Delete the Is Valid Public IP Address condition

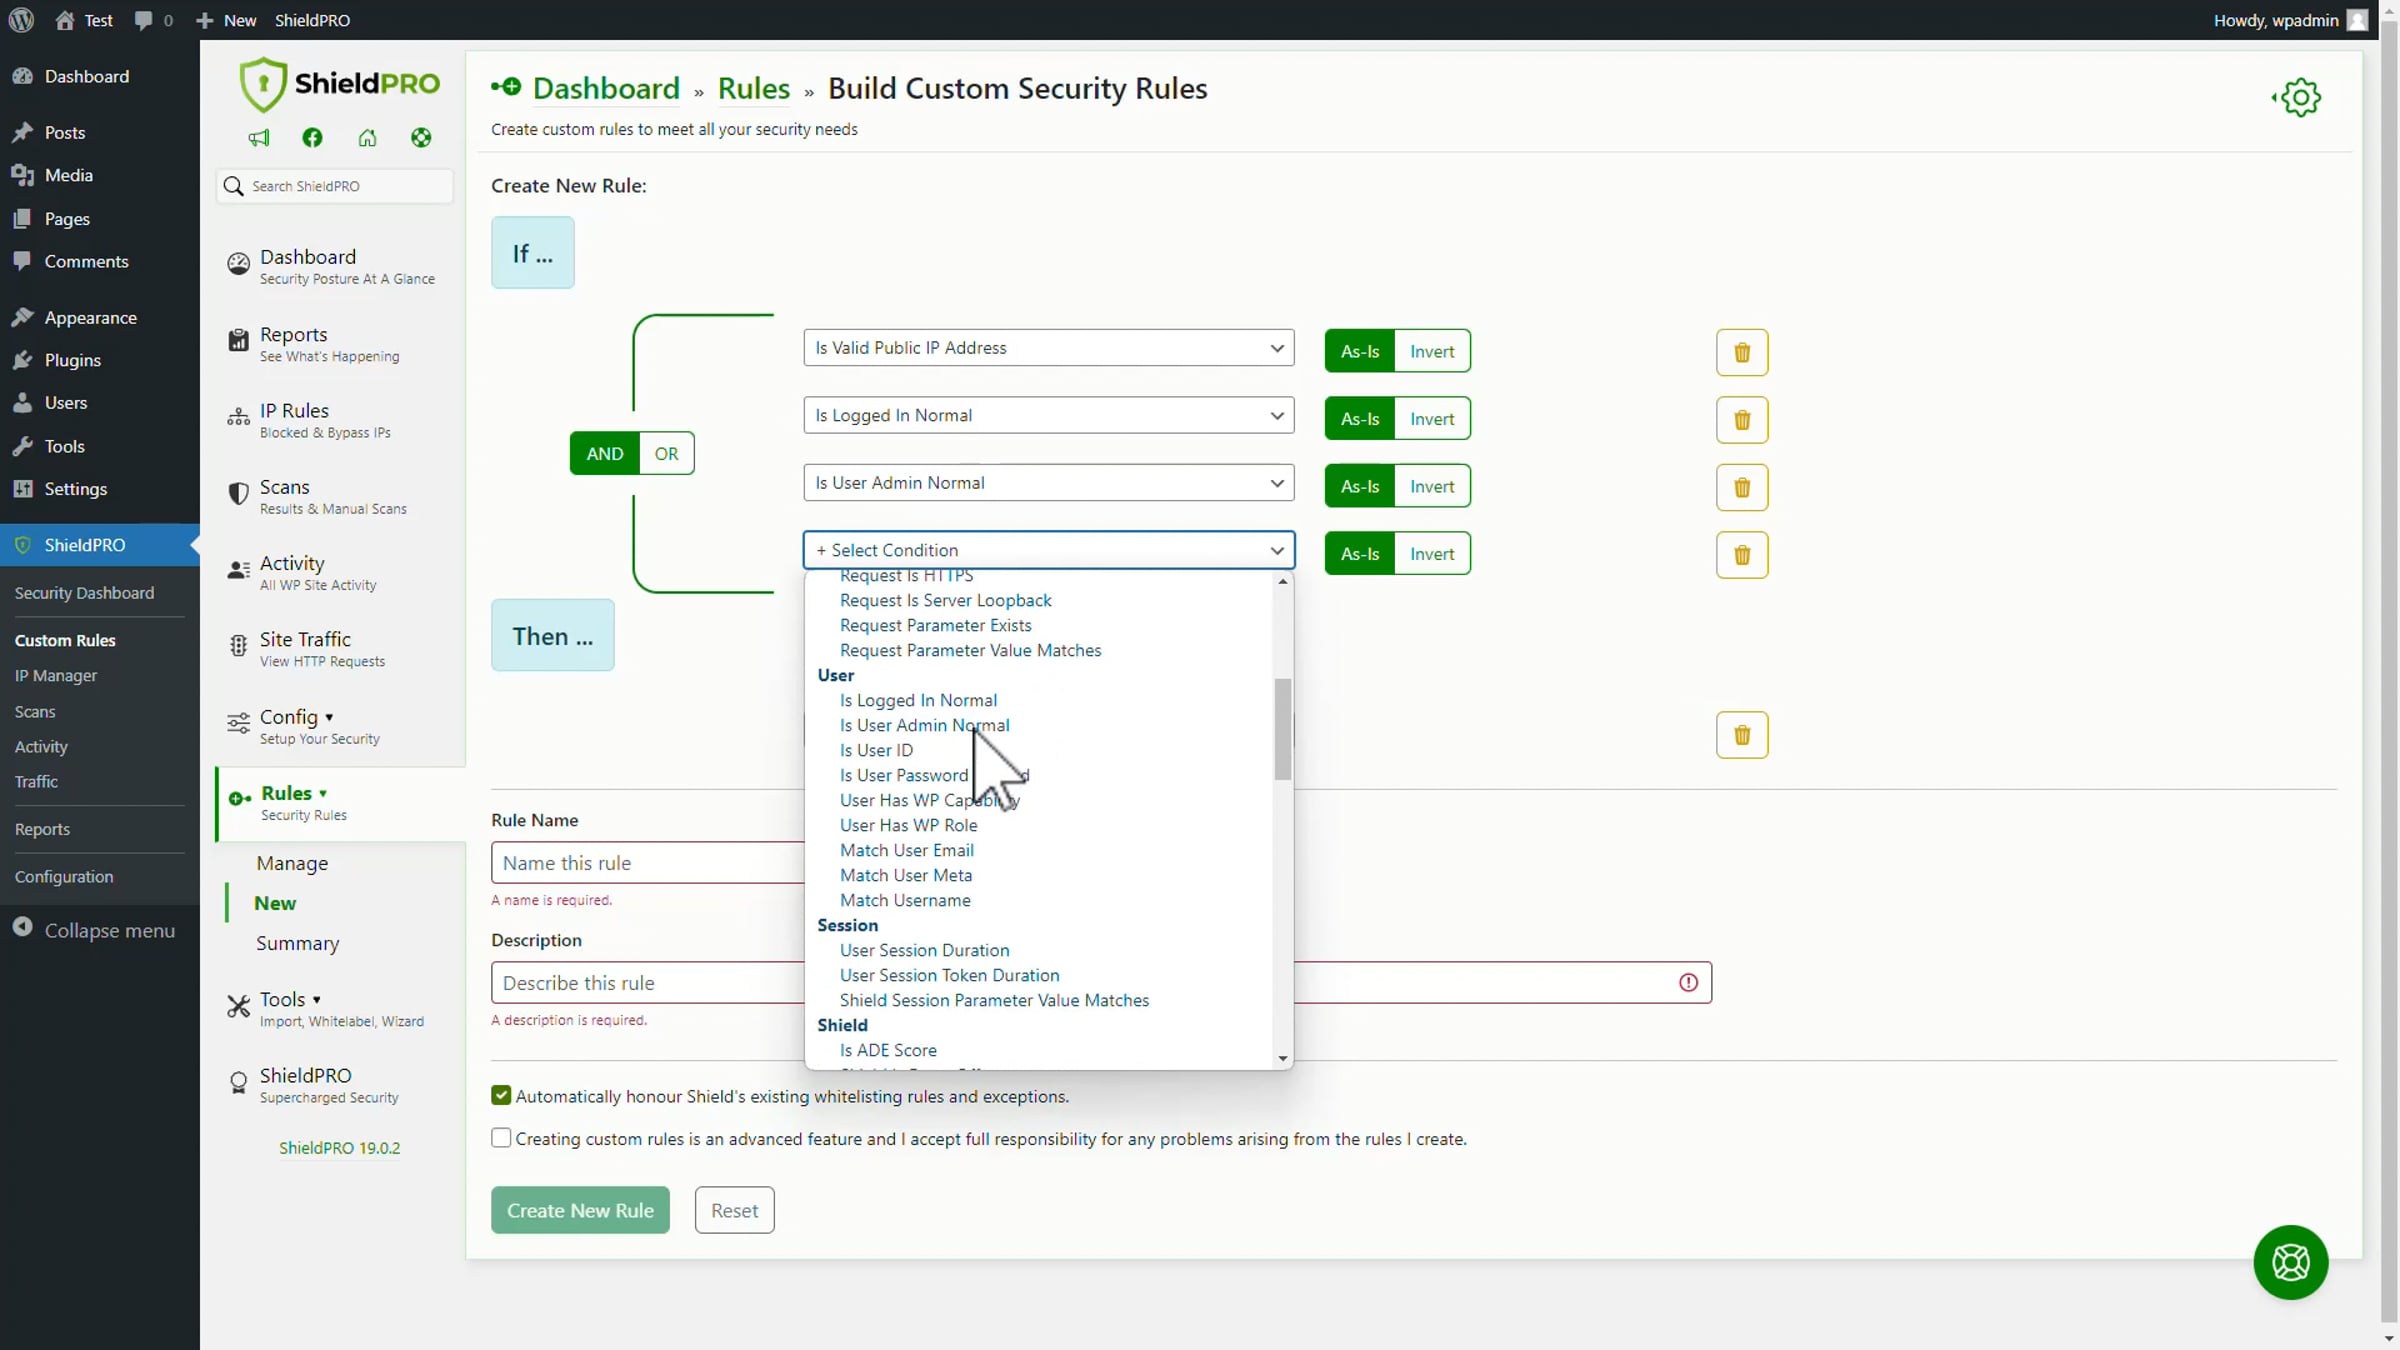pos(1741,352)
